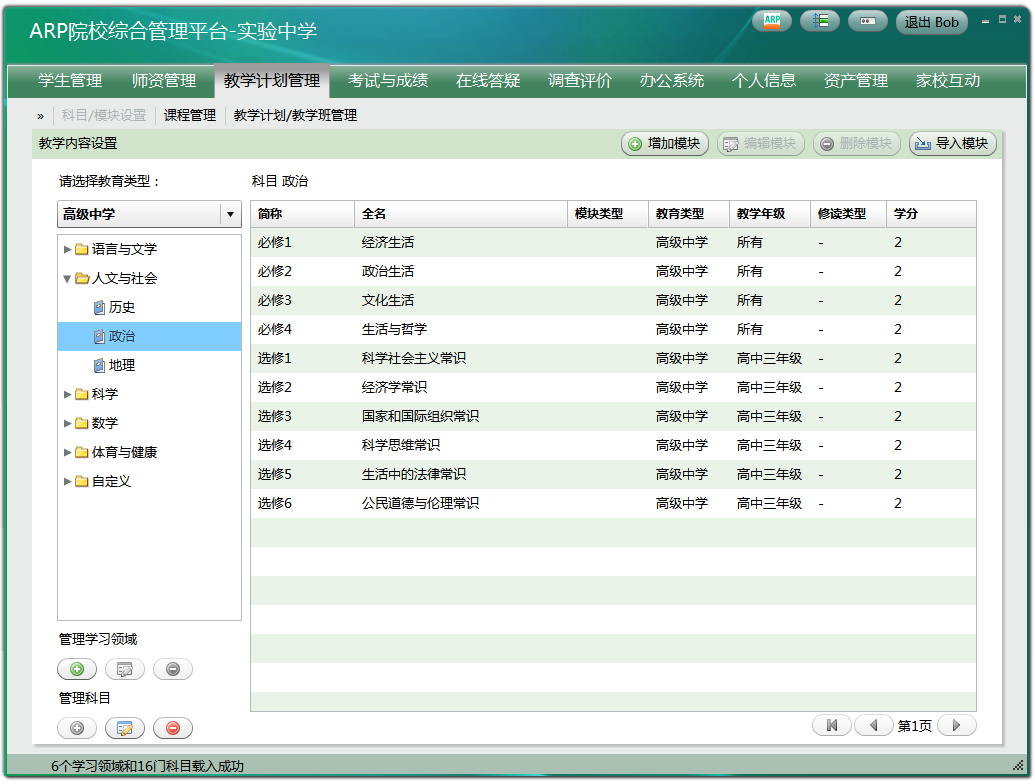This screenshot has height=784, width=1035.
Task: Go to 科目/模块设置 sub-page
Action: (104, 115)
